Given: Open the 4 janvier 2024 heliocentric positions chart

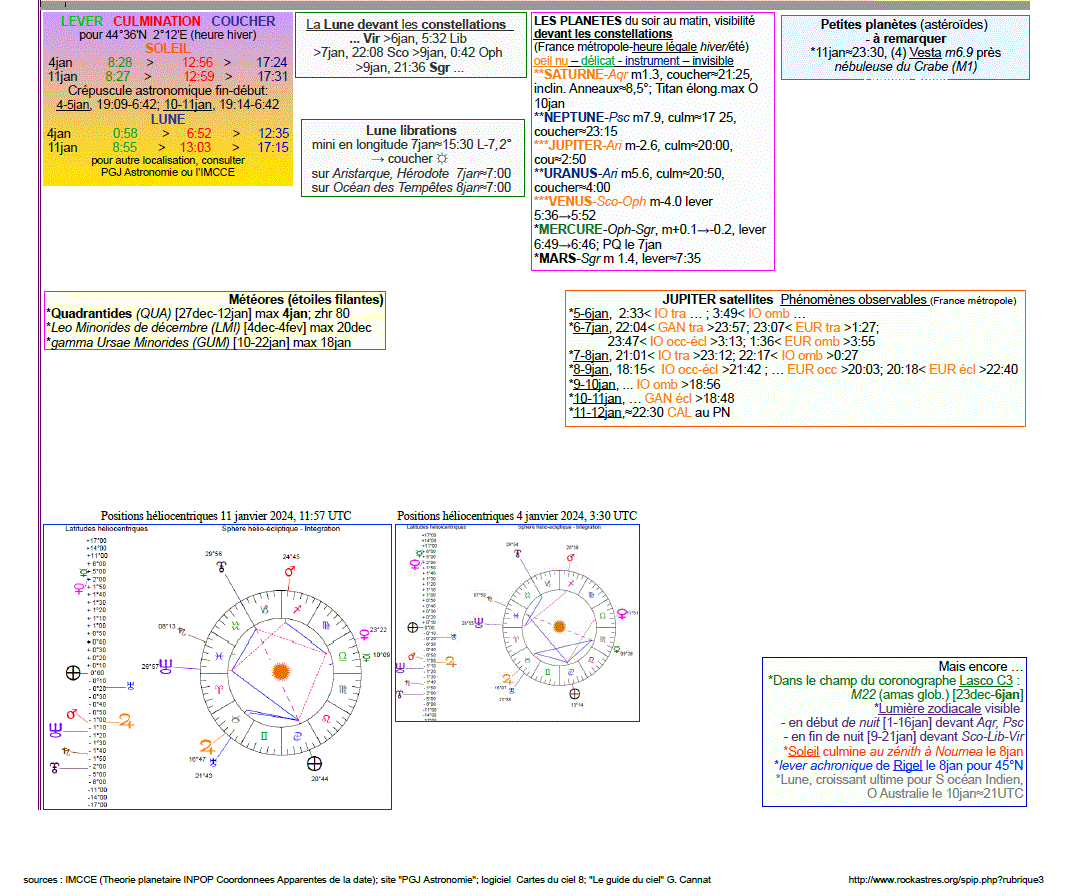Looking at the screenshot, I should 518,623.
